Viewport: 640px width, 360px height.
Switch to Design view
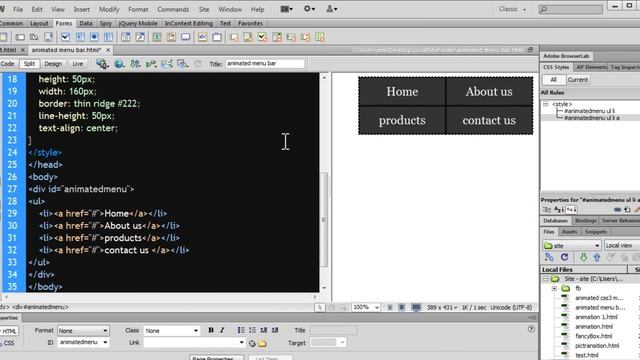click(53, 64)
